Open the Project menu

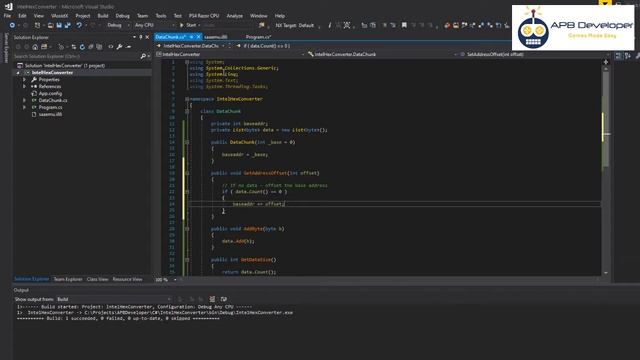point(82,16)
